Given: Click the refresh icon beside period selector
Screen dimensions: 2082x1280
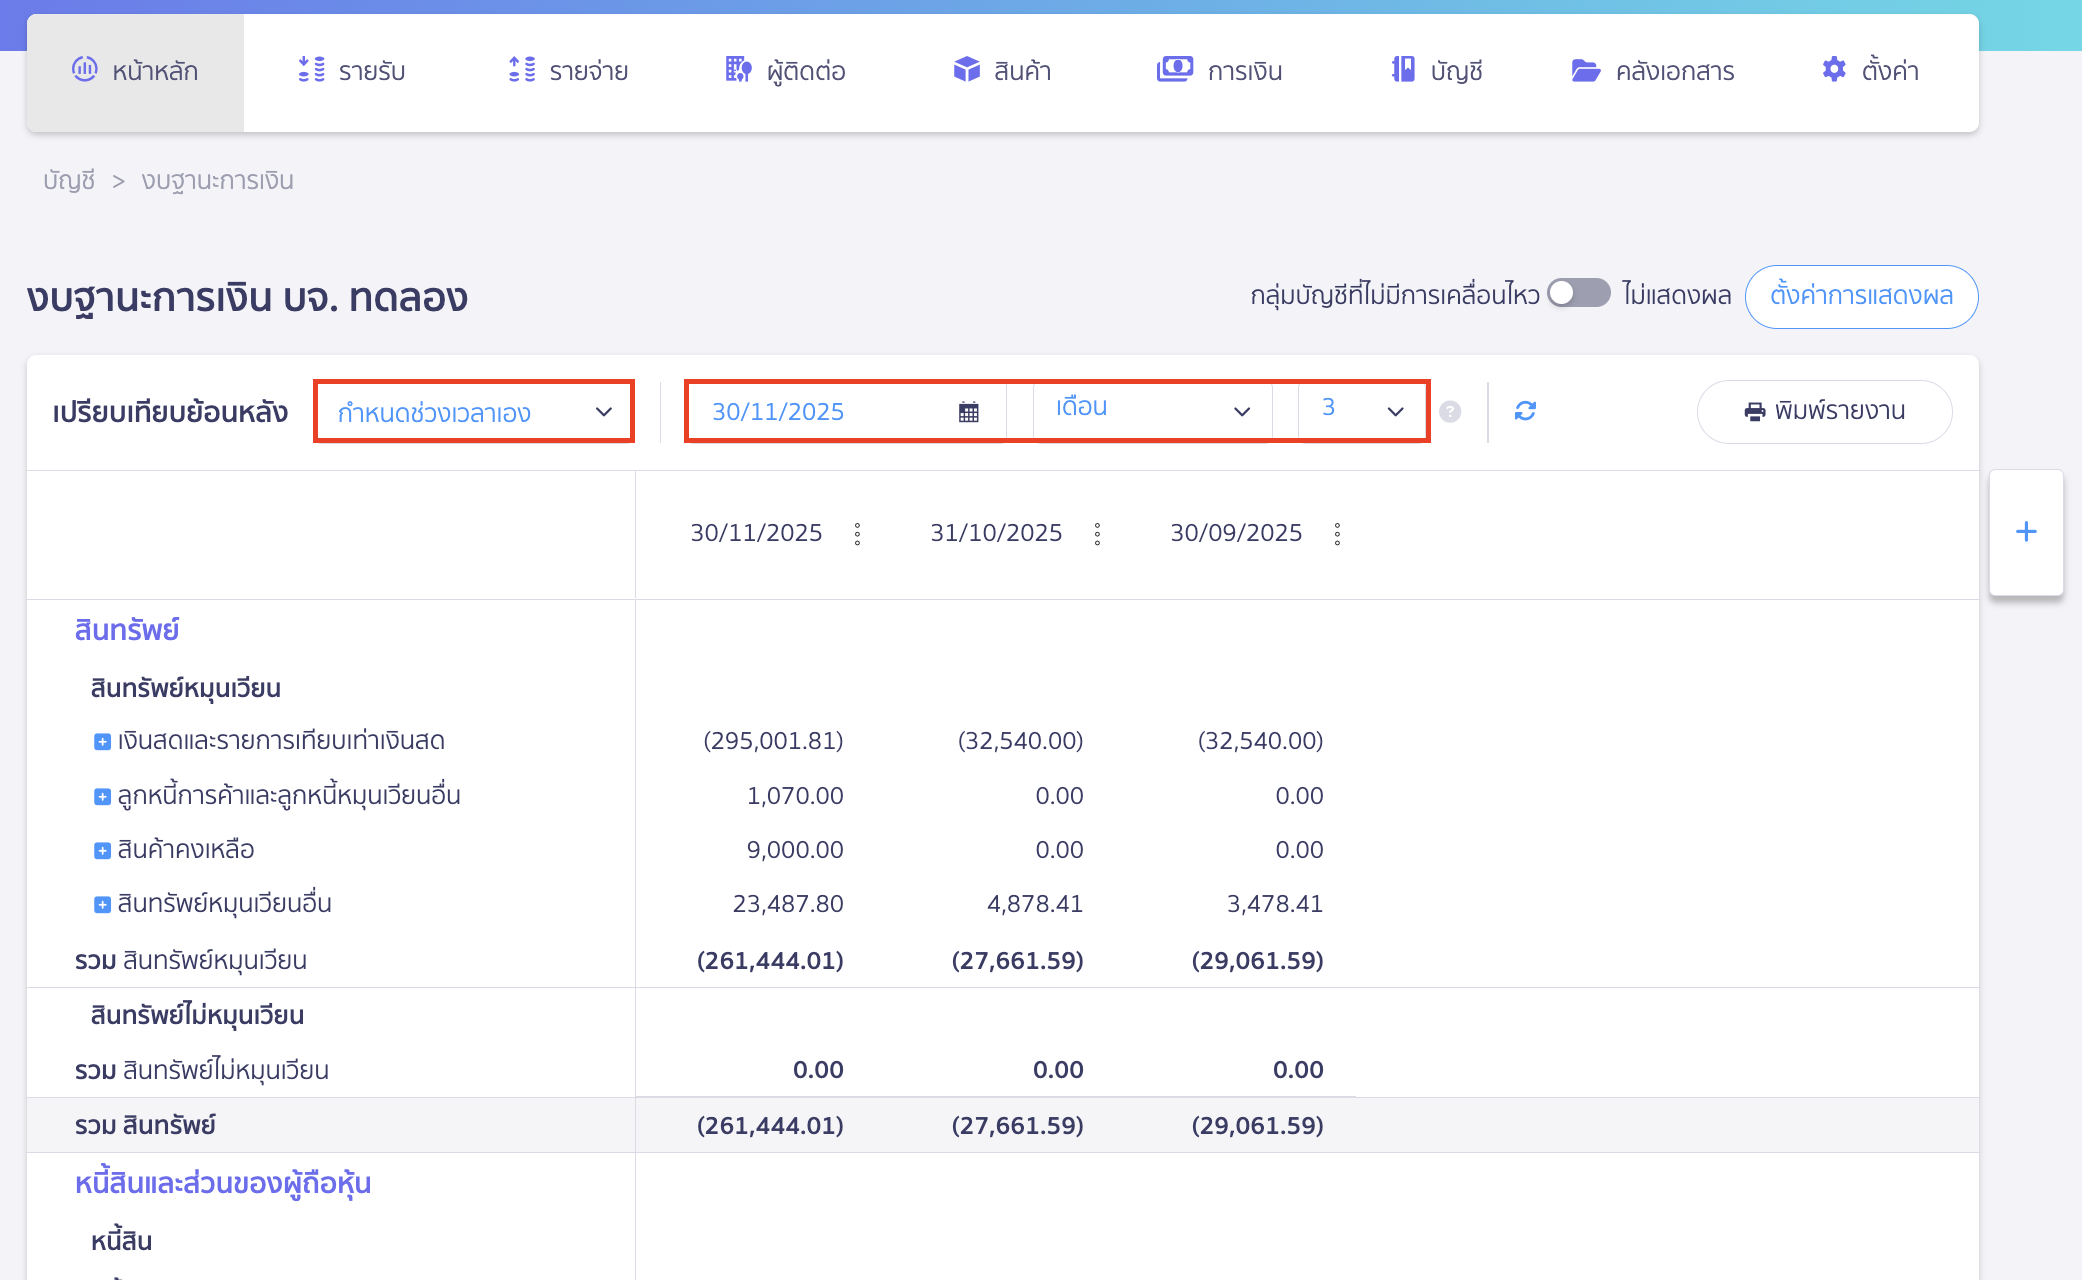Looking at the screenshot, I should point(1525,411).
